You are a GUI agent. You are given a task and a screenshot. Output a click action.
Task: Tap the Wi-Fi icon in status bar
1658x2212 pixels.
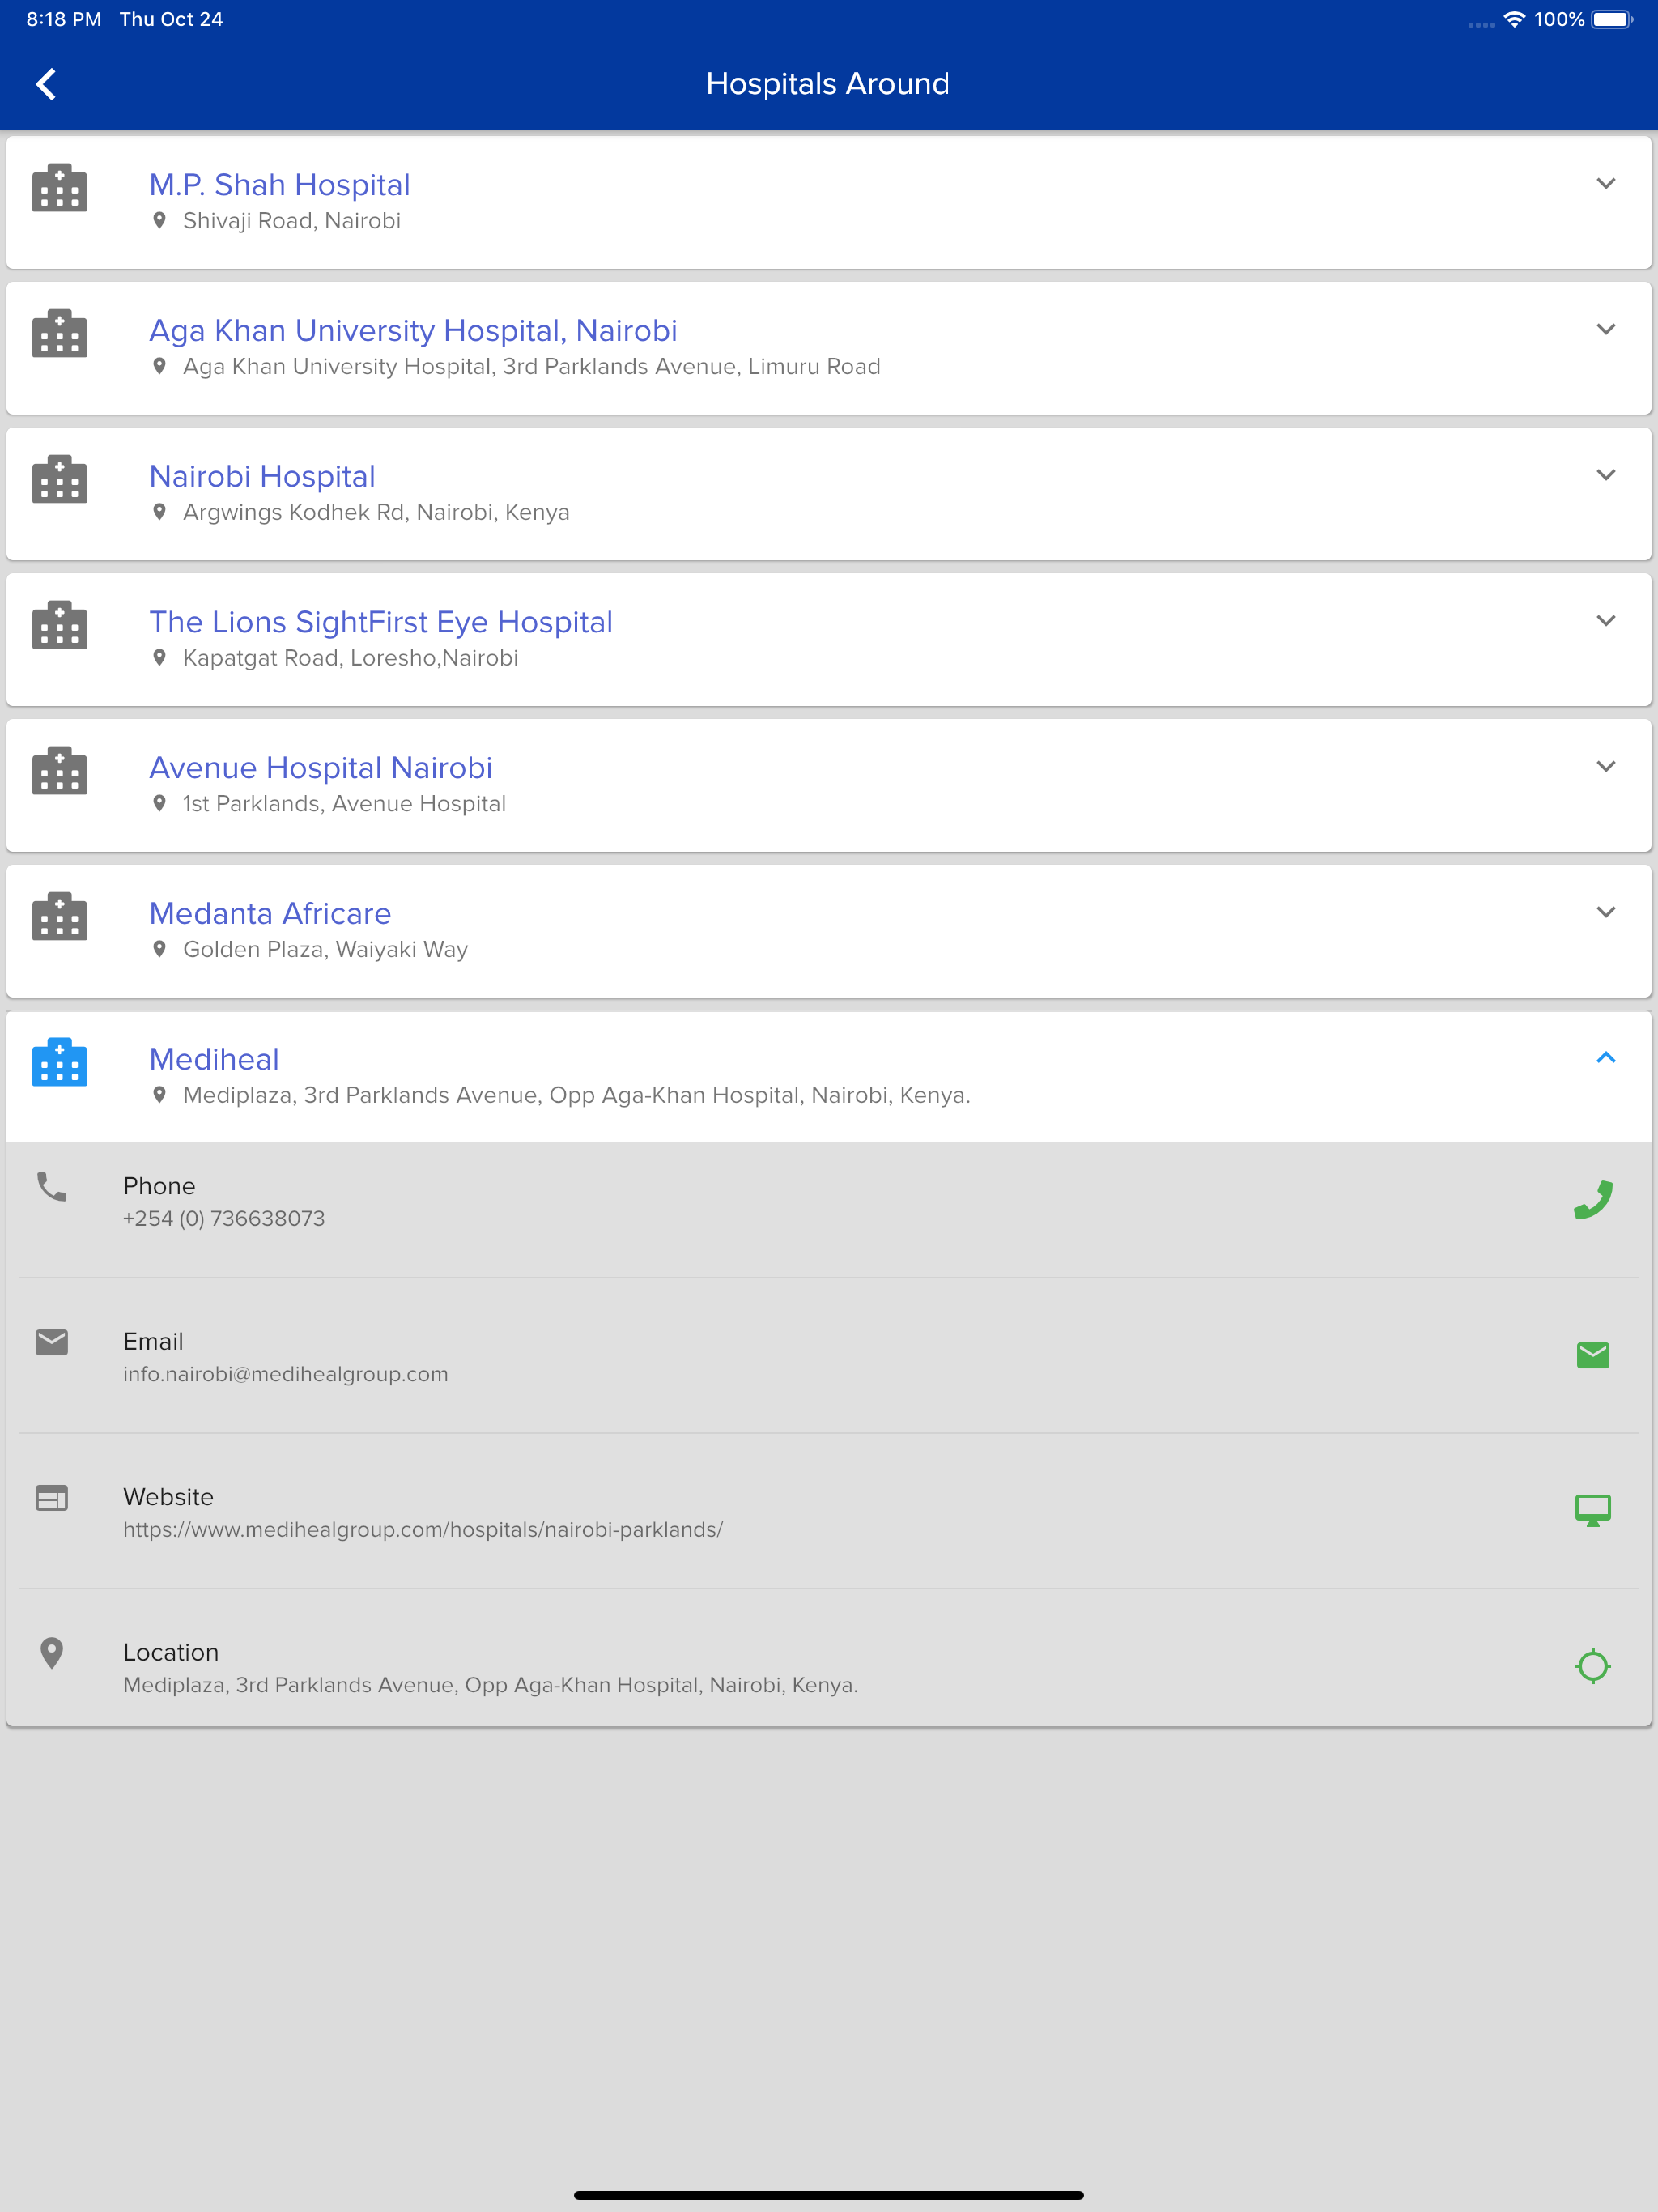(1514, 19)
